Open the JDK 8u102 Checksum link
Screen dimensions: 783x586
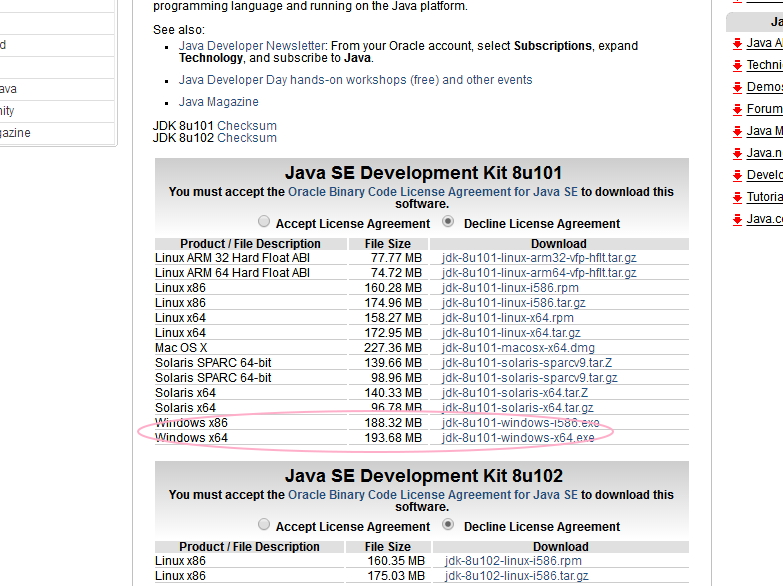[x=247, y=138]
